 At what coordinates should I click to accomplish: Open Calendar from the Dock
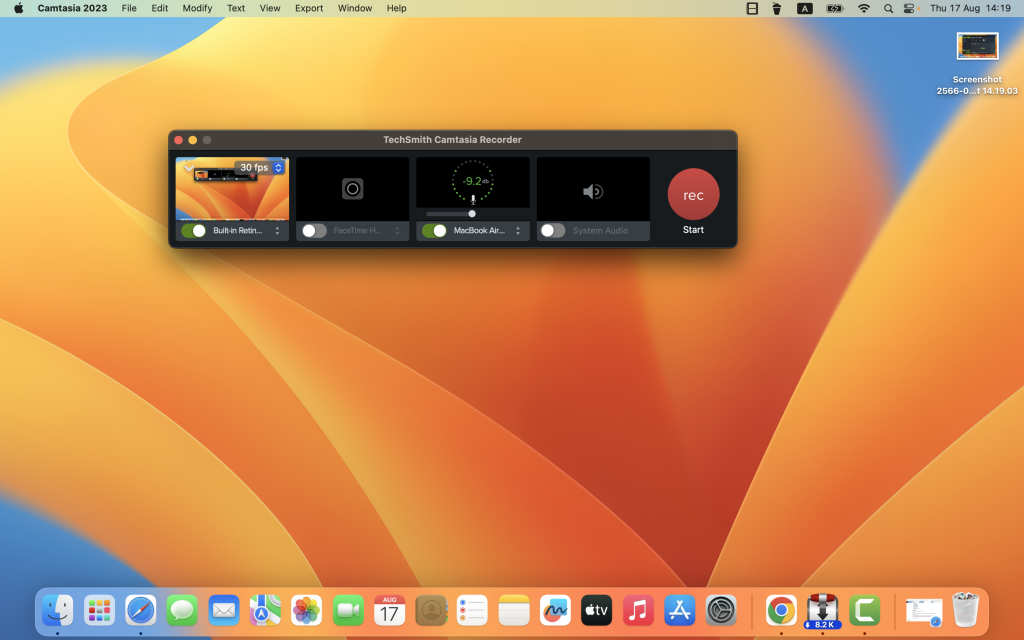tap(389, 611)
